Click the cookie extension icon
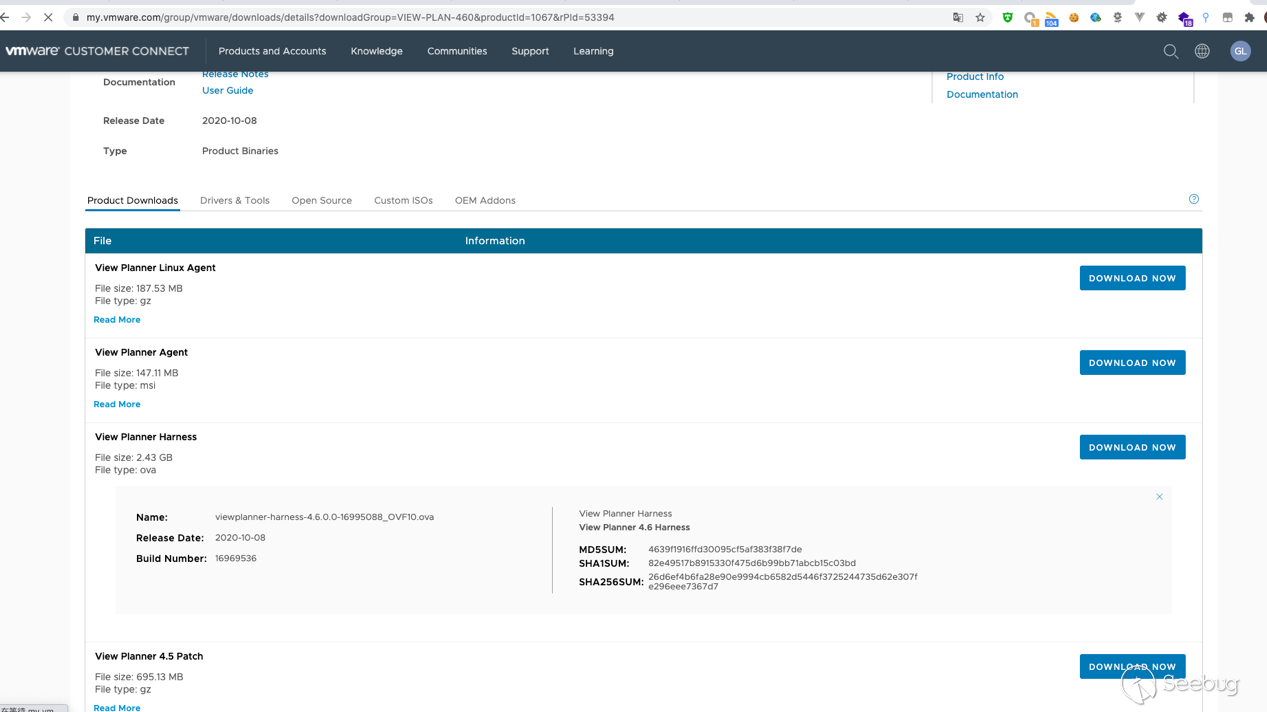 (1073, 17)
